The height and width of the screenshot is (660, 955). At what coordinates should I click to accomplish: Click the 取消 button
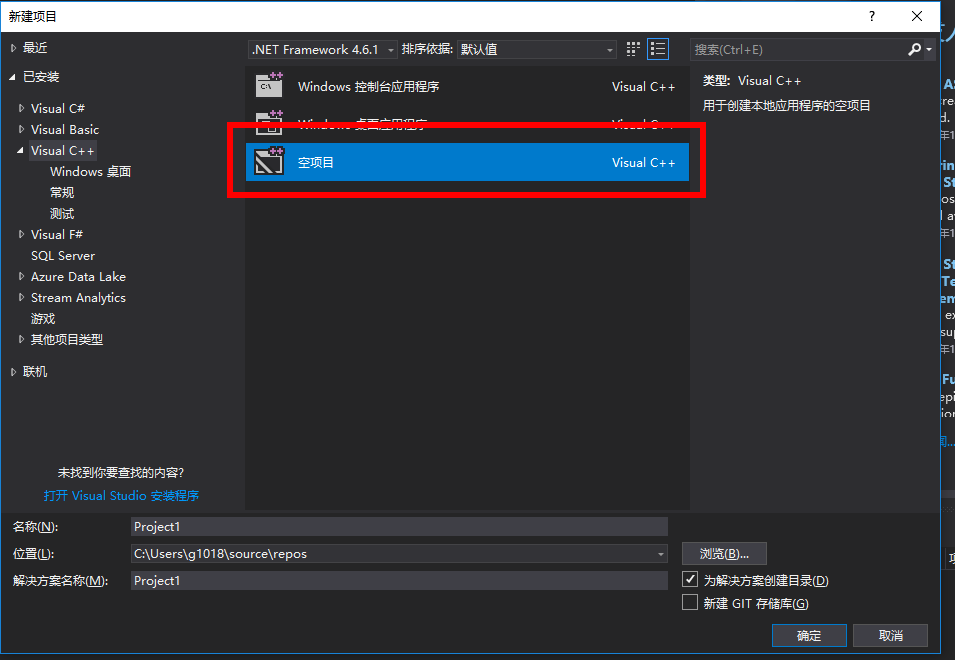tap(890, 636)
